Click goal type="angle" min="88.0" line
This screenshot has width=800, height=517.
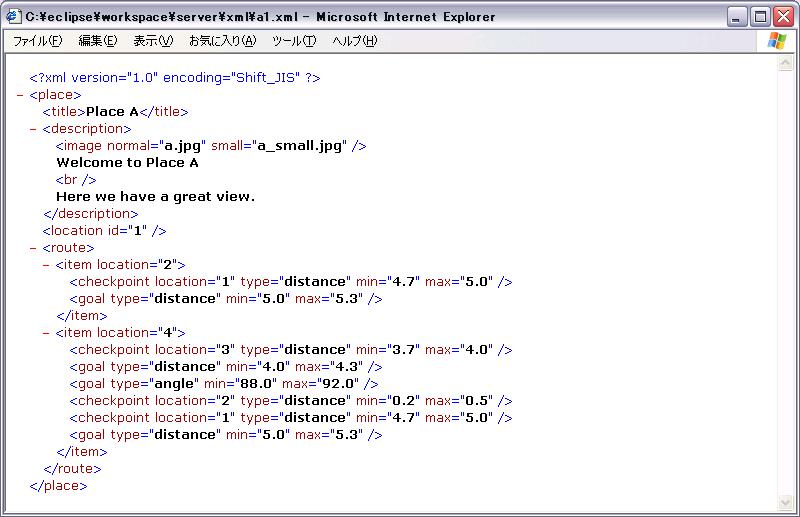[224, 384]
